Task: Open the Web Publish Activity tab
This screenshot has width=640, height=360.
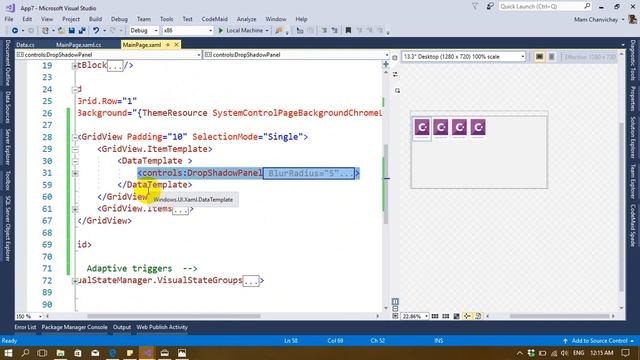Action: [x=162, y=327]
